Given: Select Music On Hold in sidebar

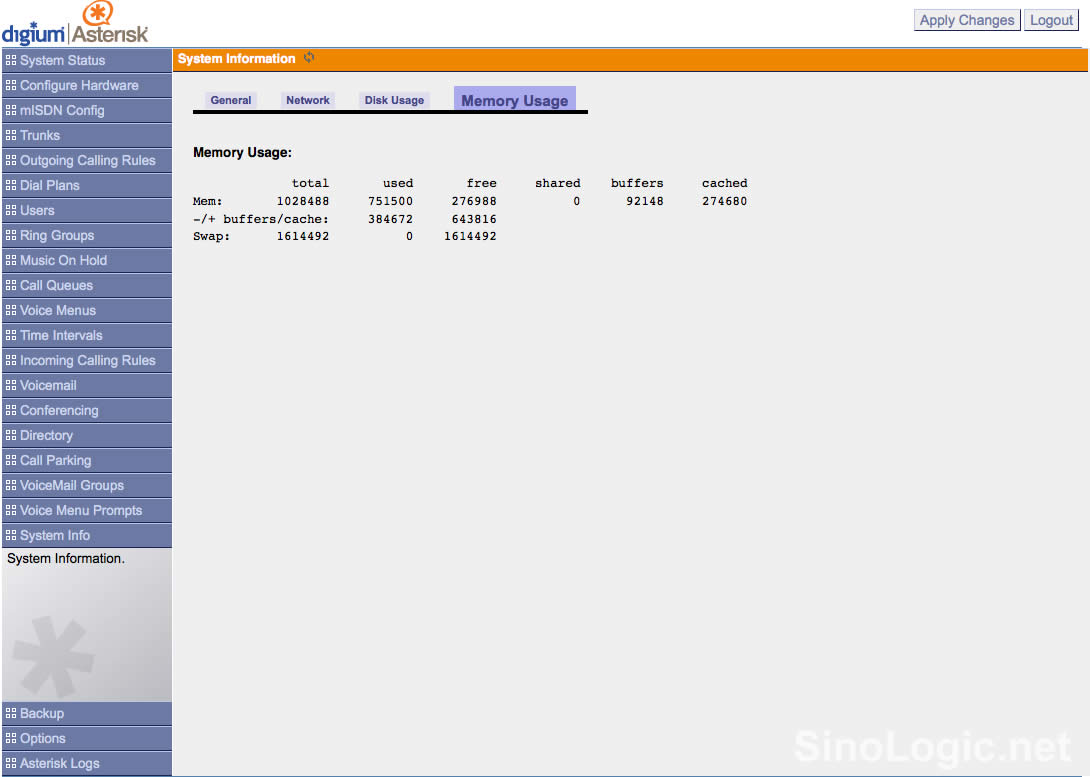Looking at the screenshot, I should (63, 260).
